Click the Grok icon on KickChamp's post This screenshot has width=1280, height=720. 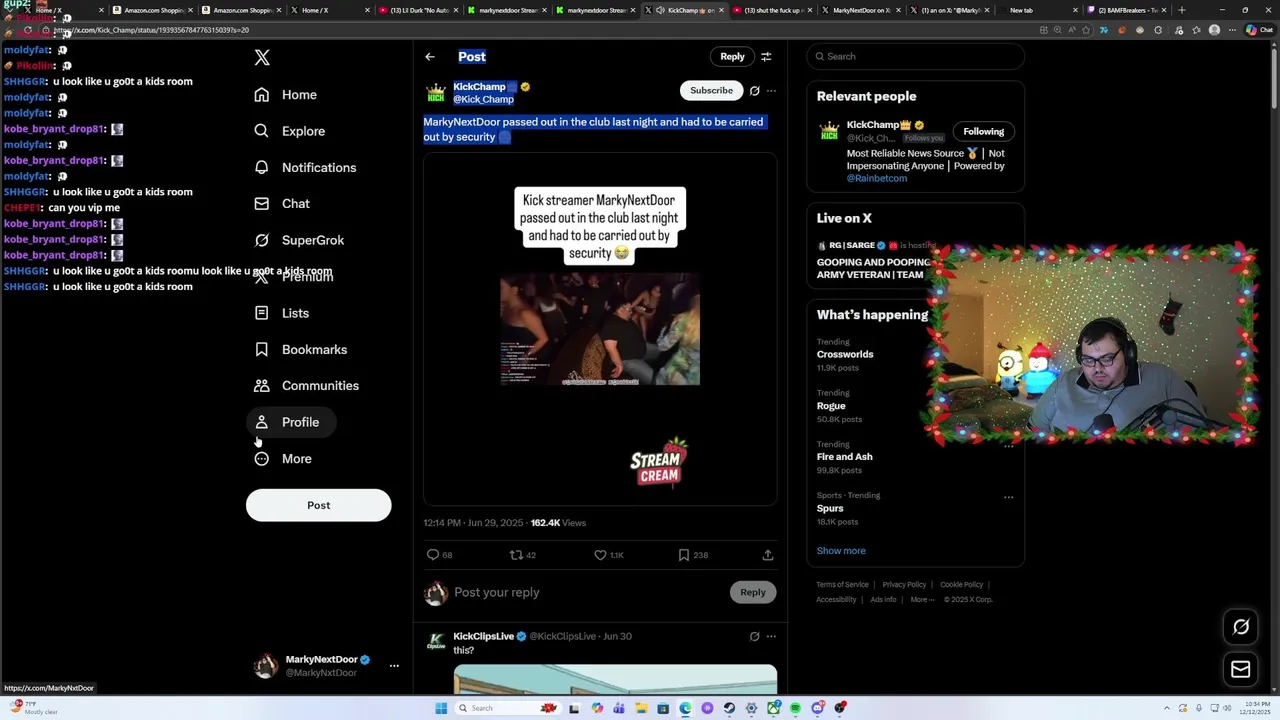[755, 91]
